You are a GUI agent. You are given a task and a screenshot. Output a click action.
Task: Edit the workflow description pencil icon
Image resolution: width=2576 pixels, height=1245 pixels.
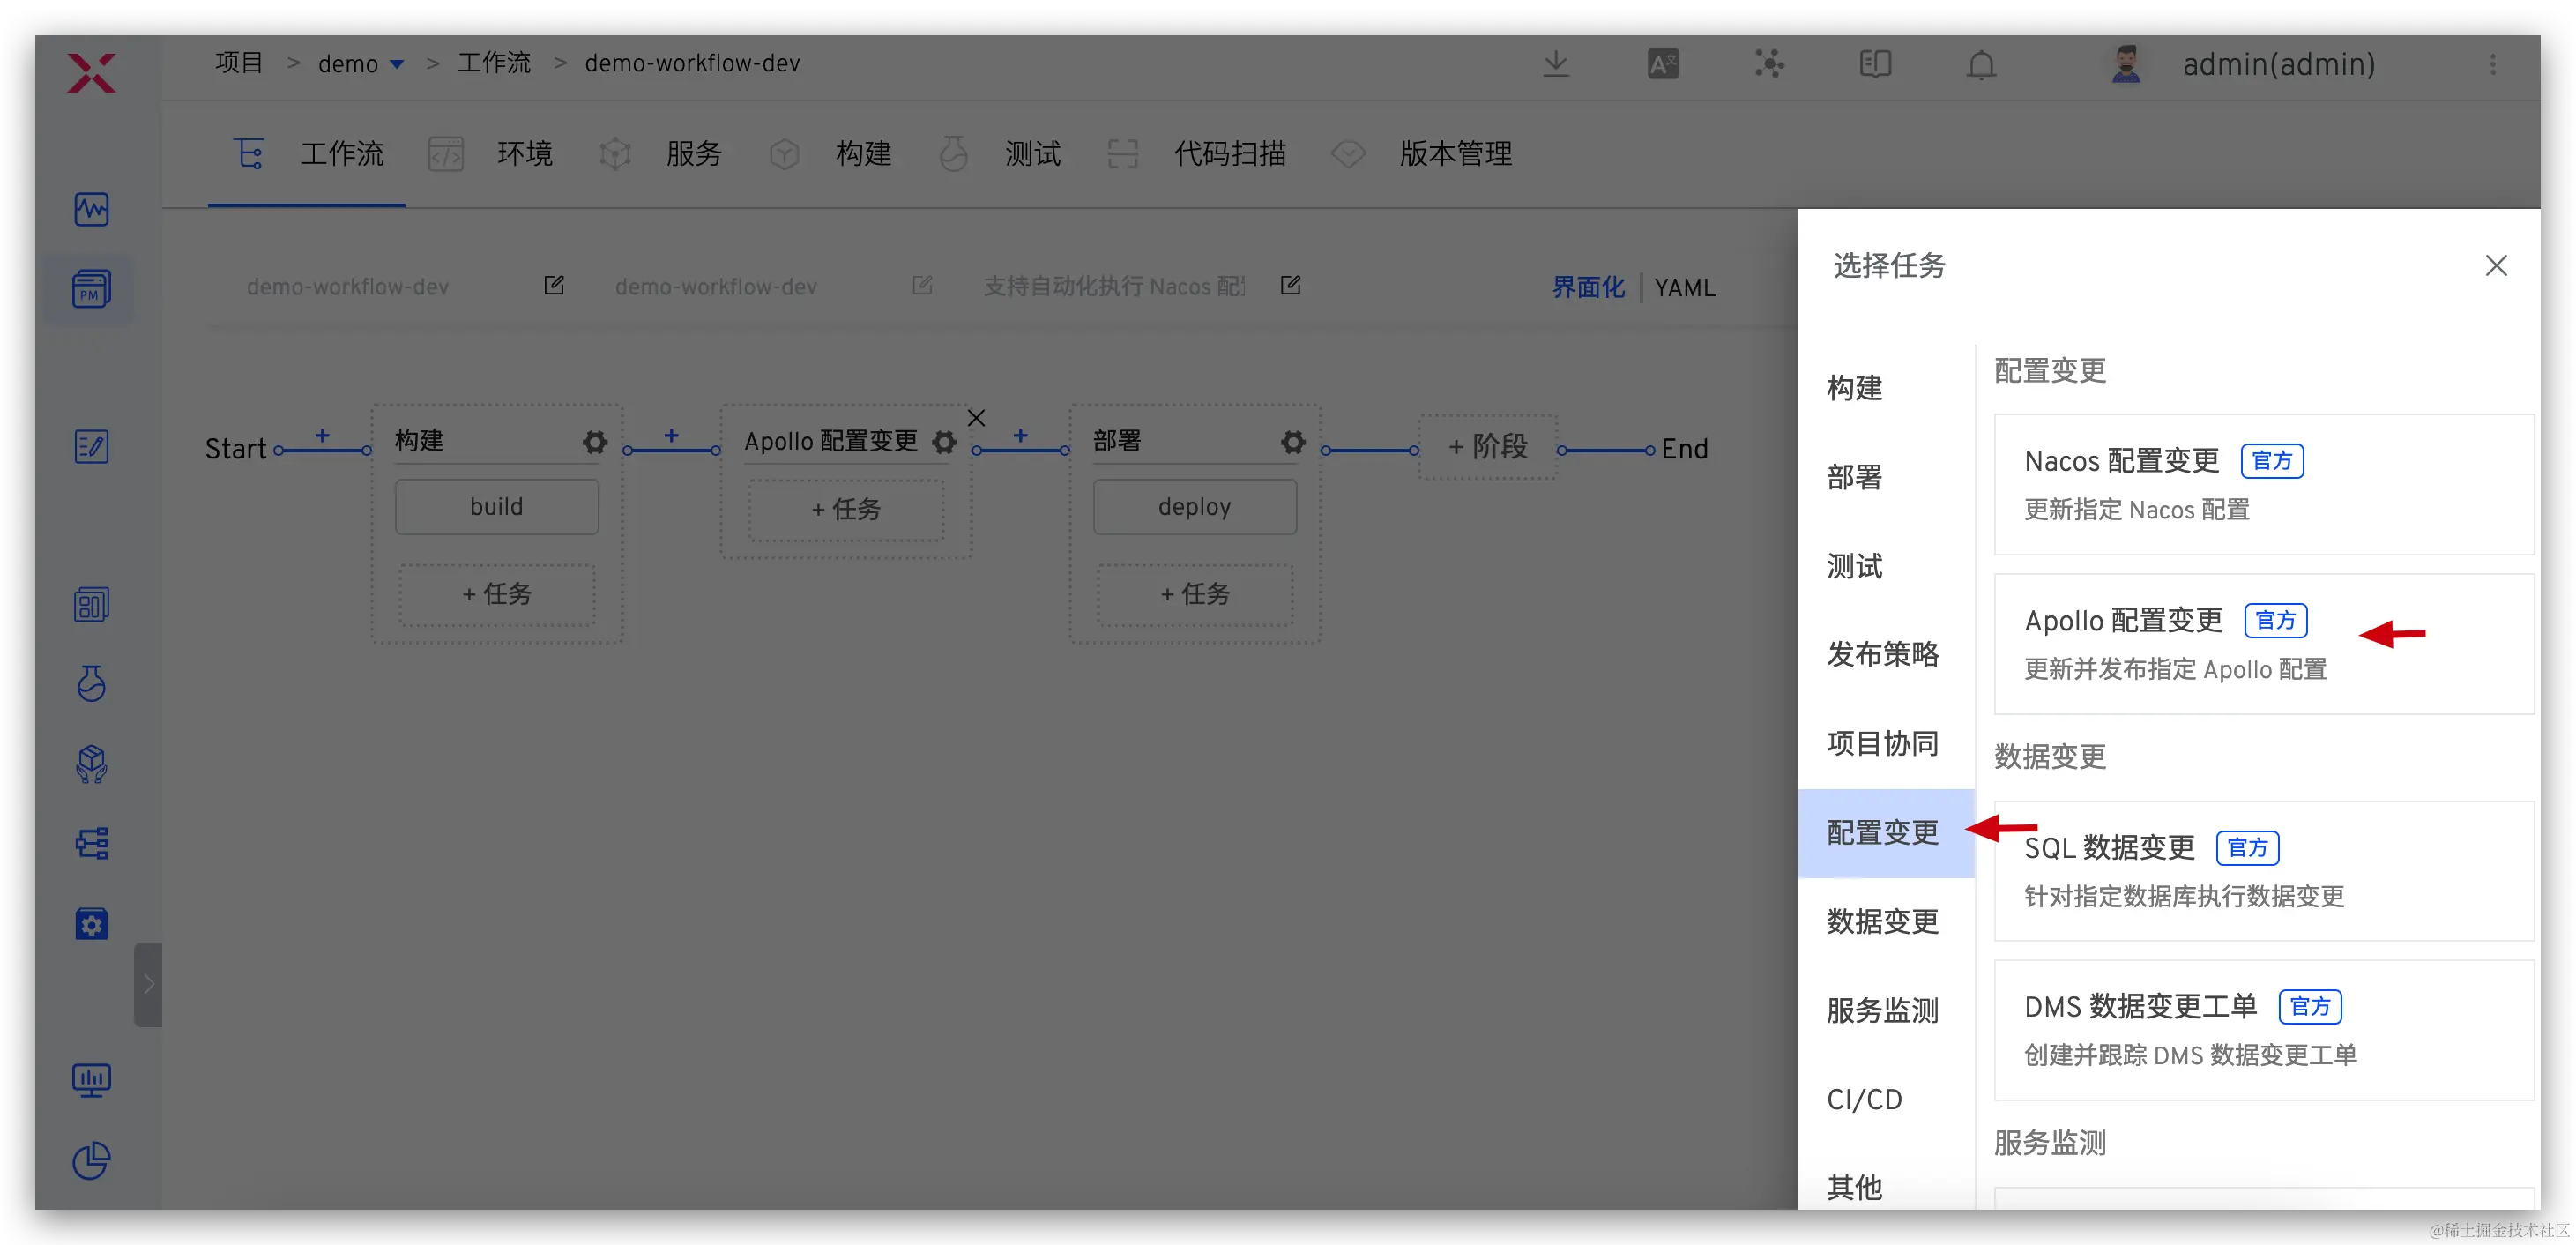[x=1290, y=286]
